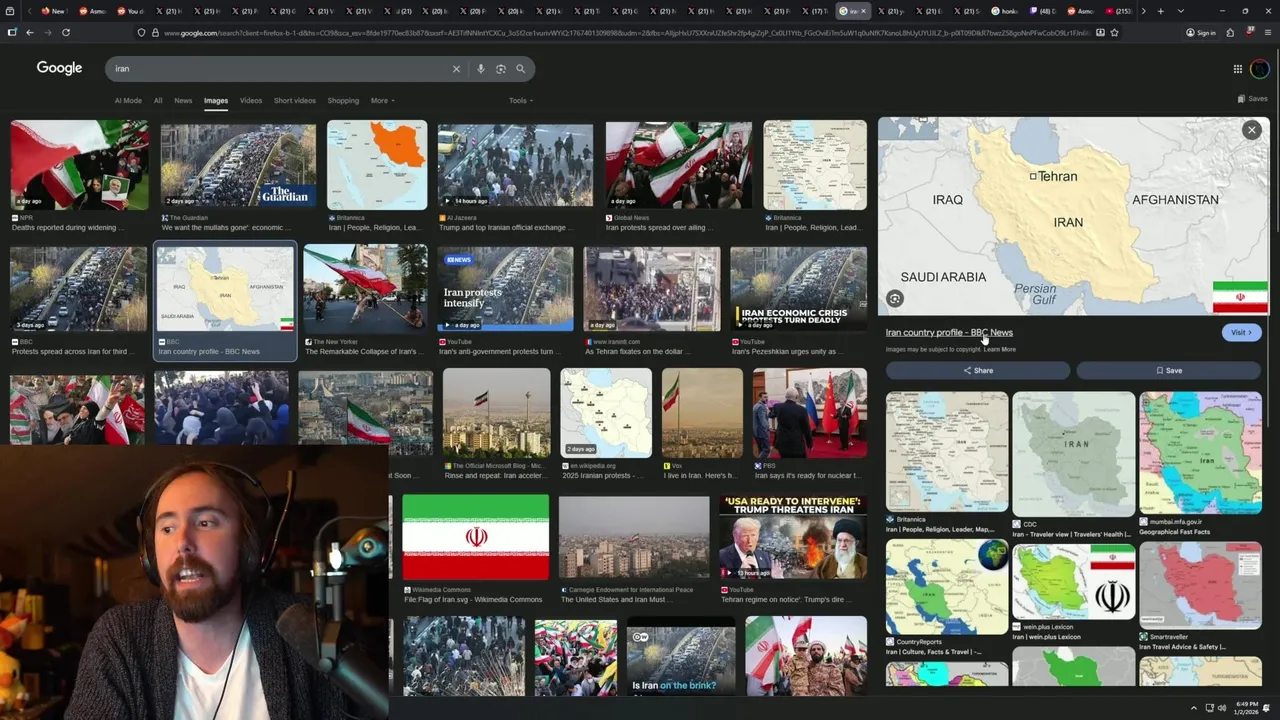Viewport: 1280px width, 720px height.
Task: Go back with browser back arrow
Action: coord(30,32)
